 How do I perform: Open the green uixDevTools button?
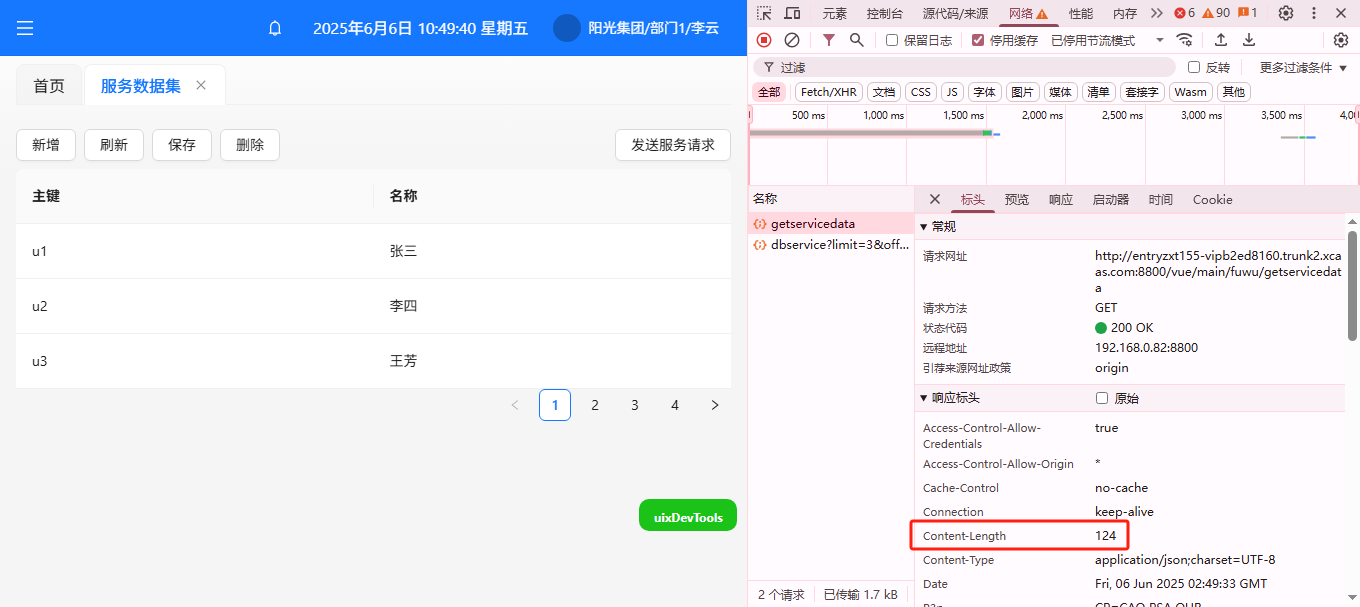(x=688, y=515)
